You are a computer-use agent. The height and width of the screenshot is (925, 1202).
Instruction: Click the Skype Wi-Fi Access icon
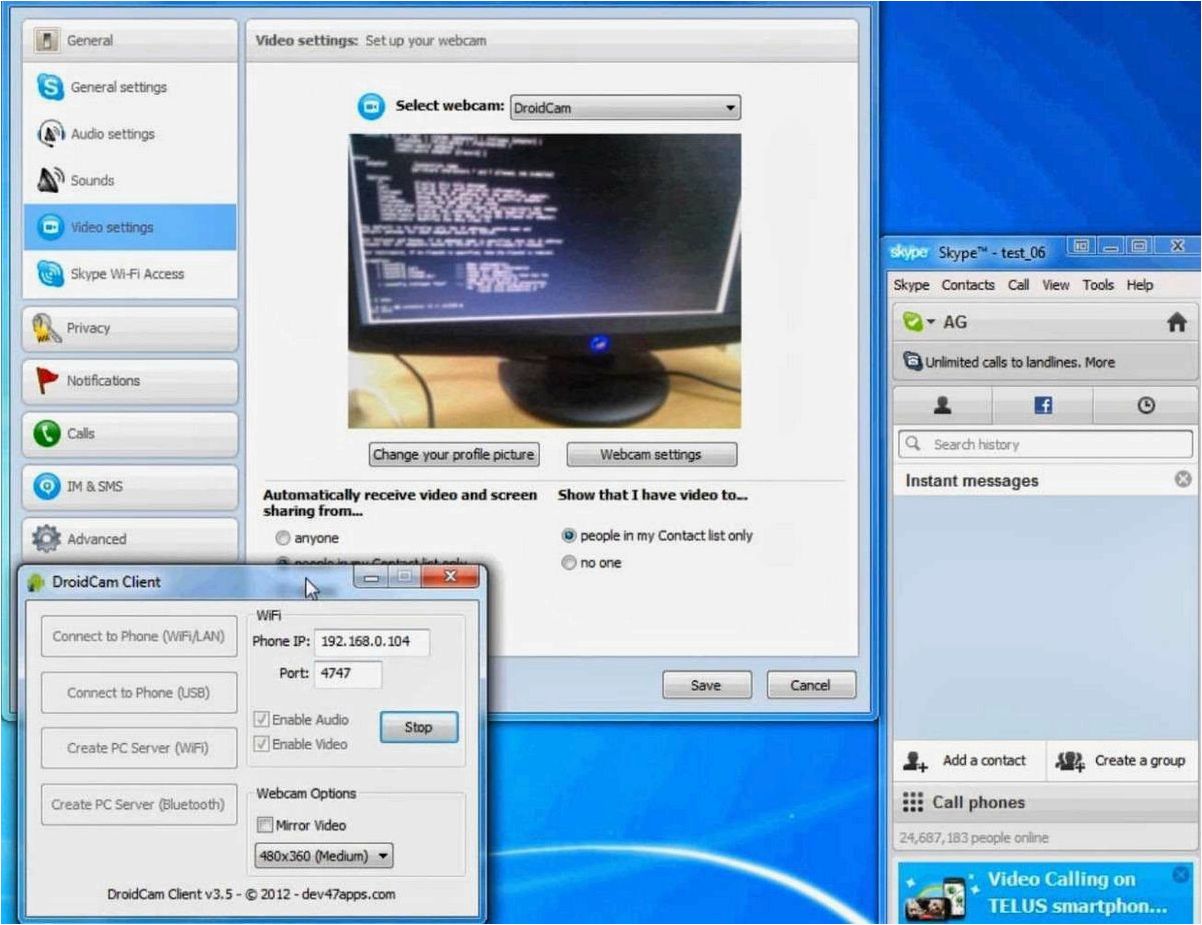point(50,273)
